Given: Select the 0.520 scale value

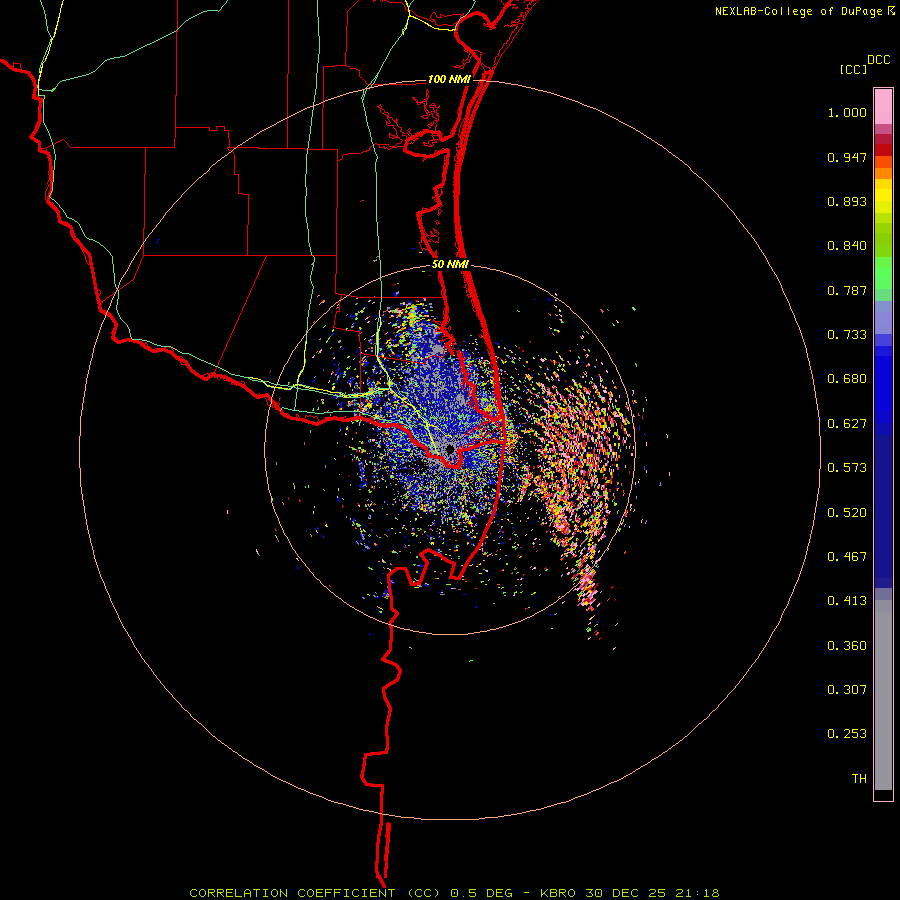Looking at the screenshot, I should click(x=847, y=513).
